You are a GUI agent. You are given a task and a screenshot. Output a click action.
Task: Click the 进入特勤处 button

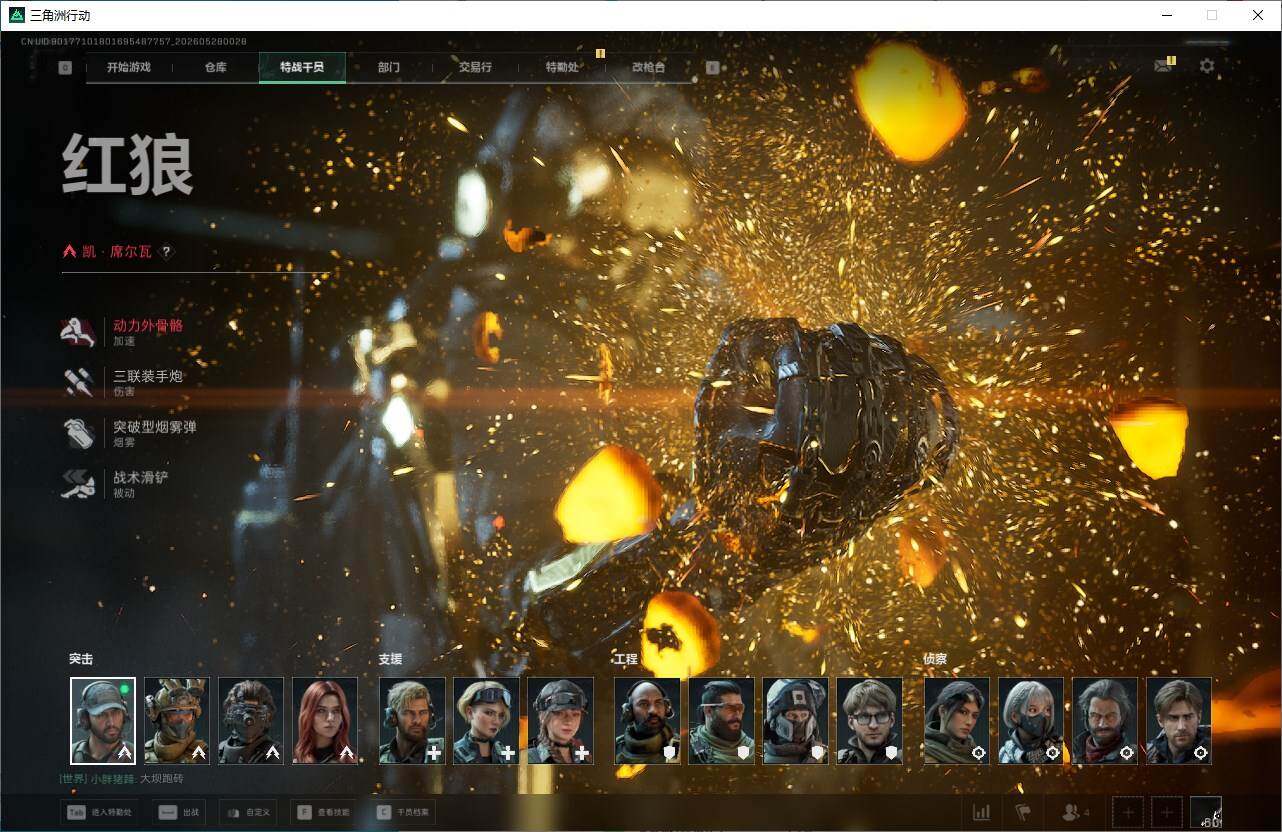coord(99,813)
